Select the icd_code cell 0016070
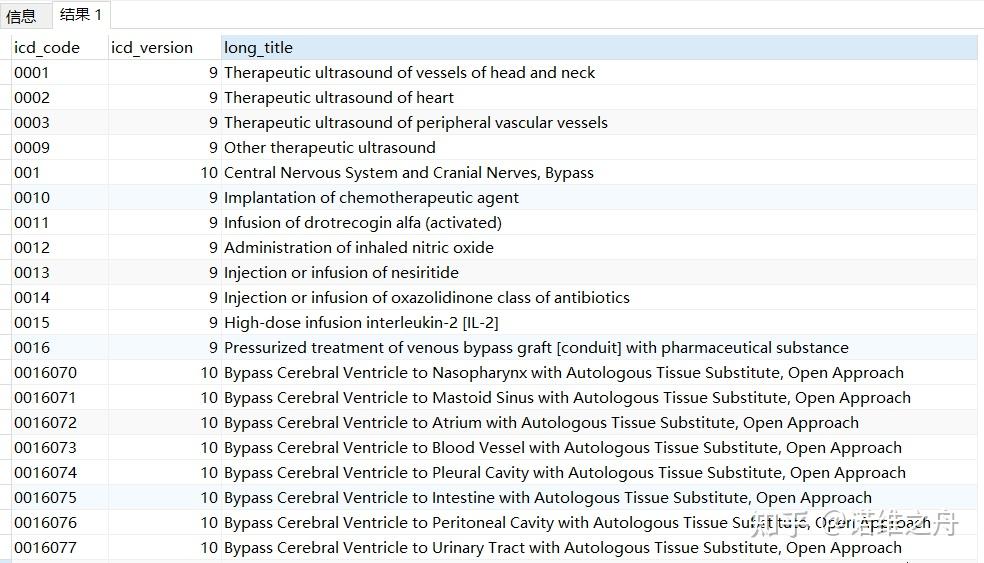984x563 pixels. (x=45, y=372)
